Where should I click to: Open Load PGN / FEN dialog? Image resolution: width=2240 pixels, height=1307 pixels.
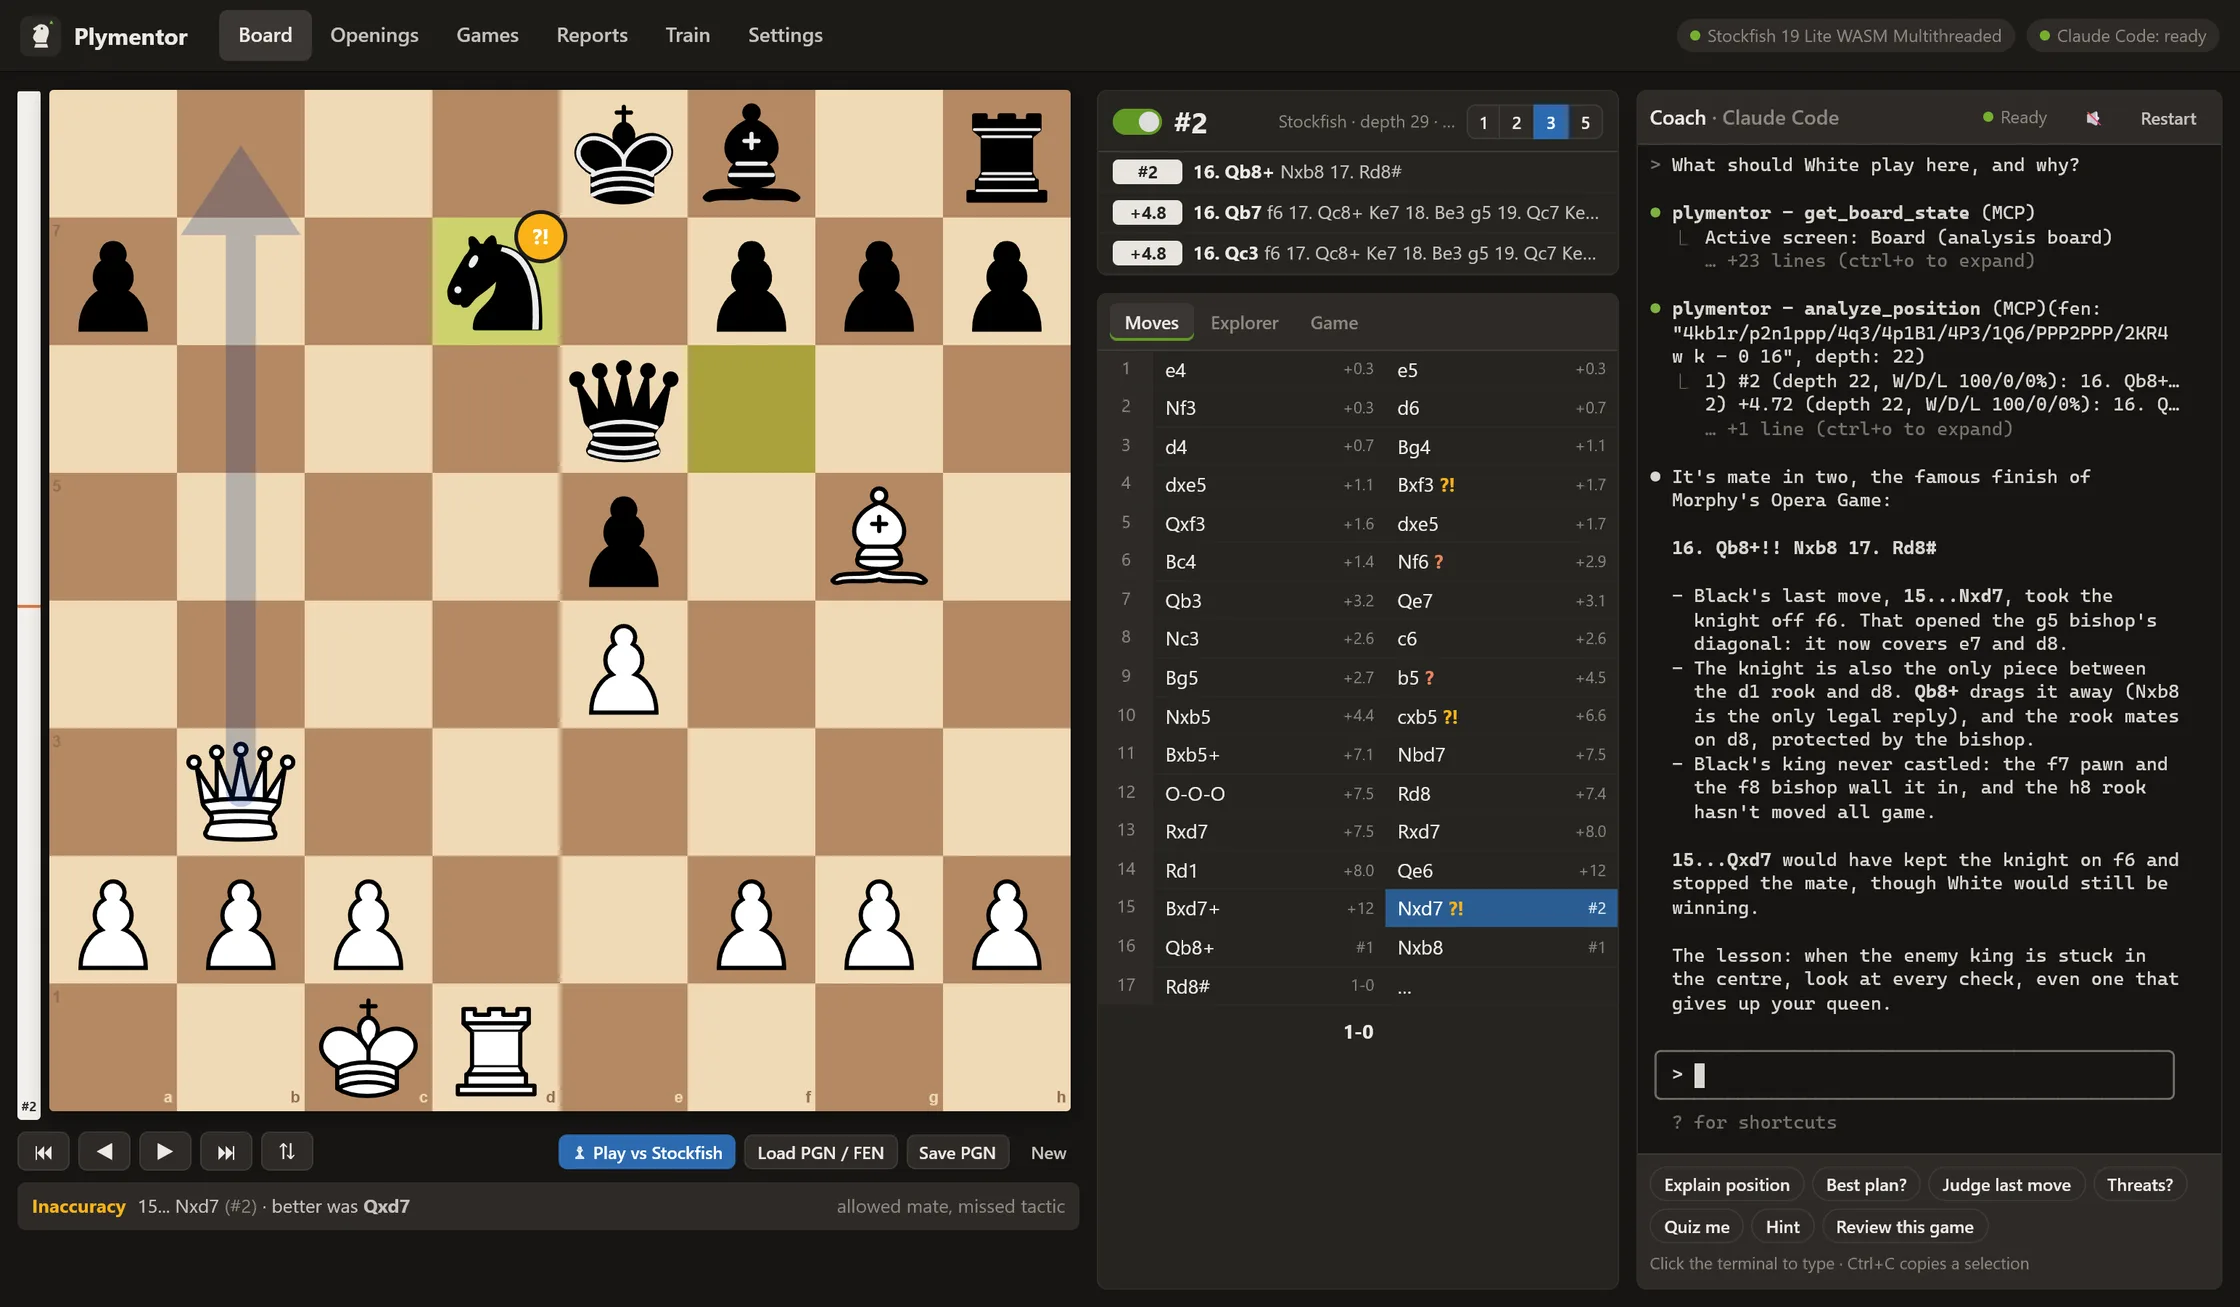[820, 1152]
